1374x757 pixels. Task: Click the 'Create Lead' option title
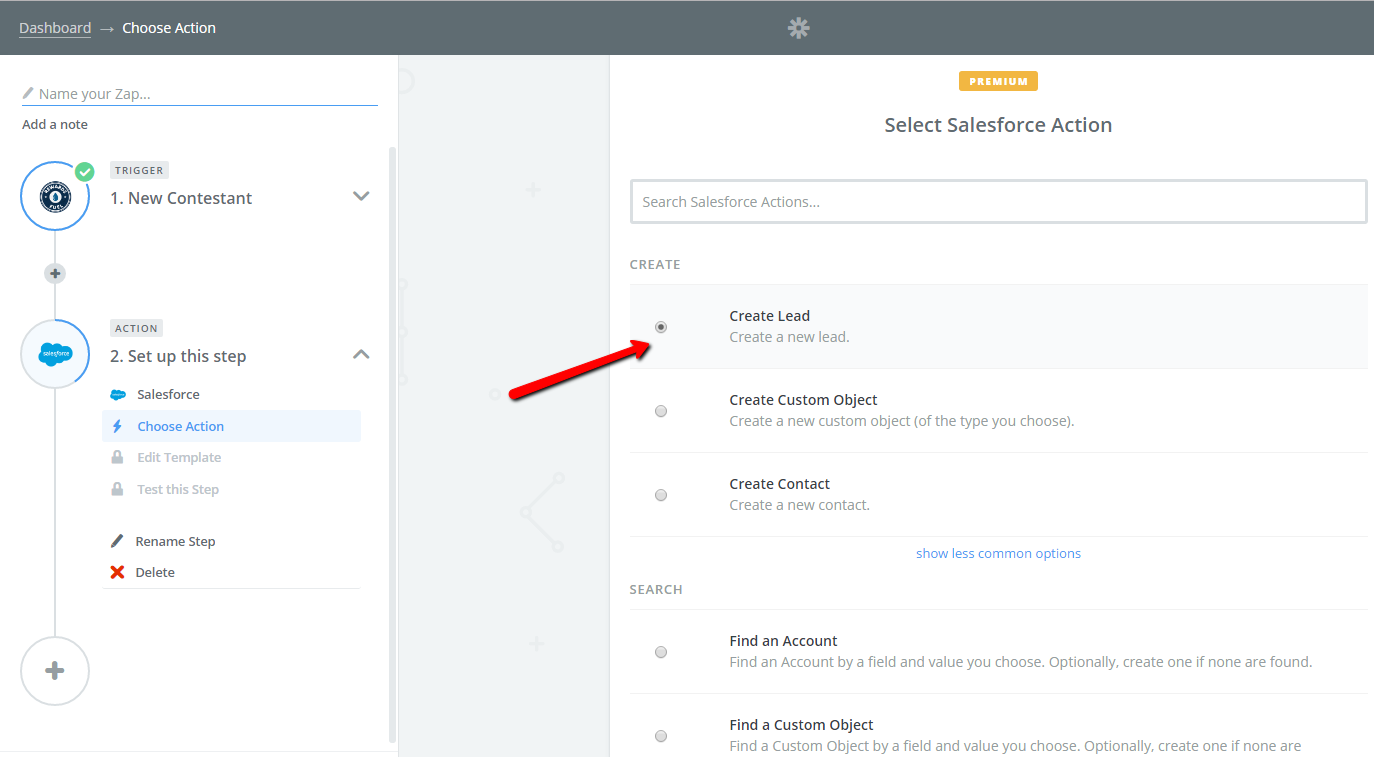(770, 316)
